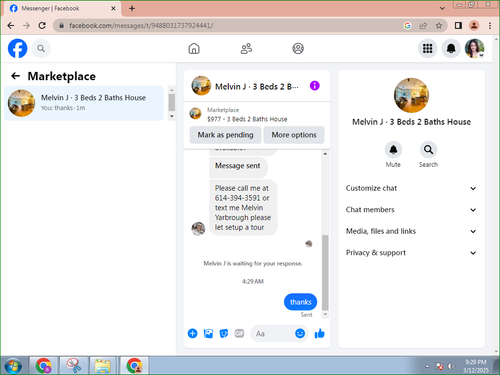Open Chrome side panel icon
This screenshot has width=500, height=375.
pyautogui.click(x=458, y=26)
